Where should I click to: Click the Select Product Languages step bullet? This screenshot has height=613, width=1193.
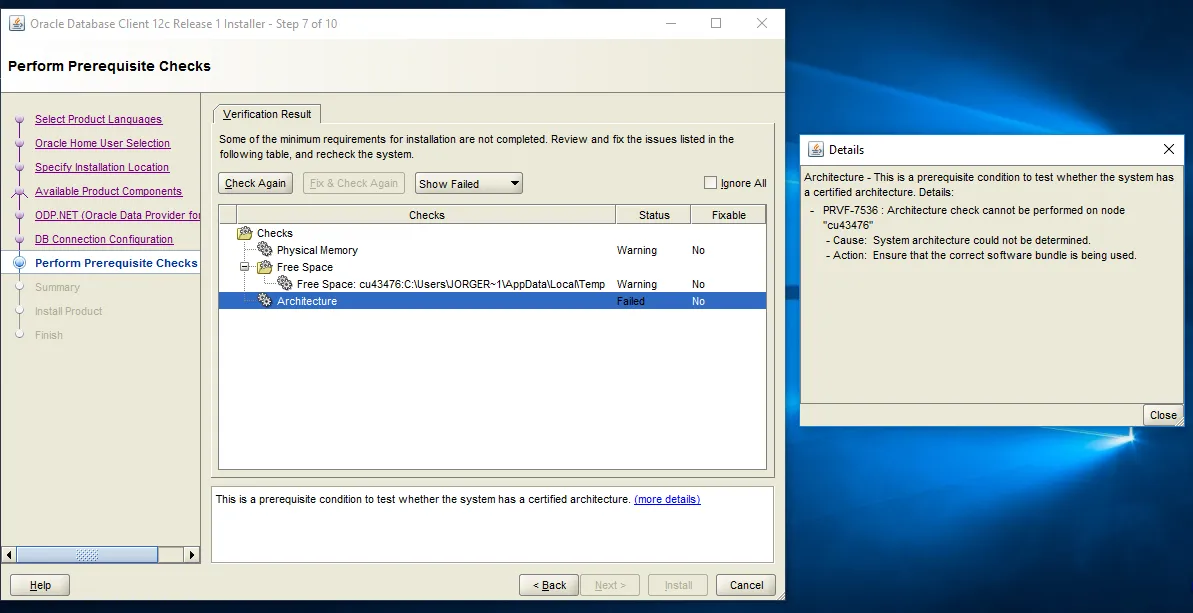click(20, 119)
